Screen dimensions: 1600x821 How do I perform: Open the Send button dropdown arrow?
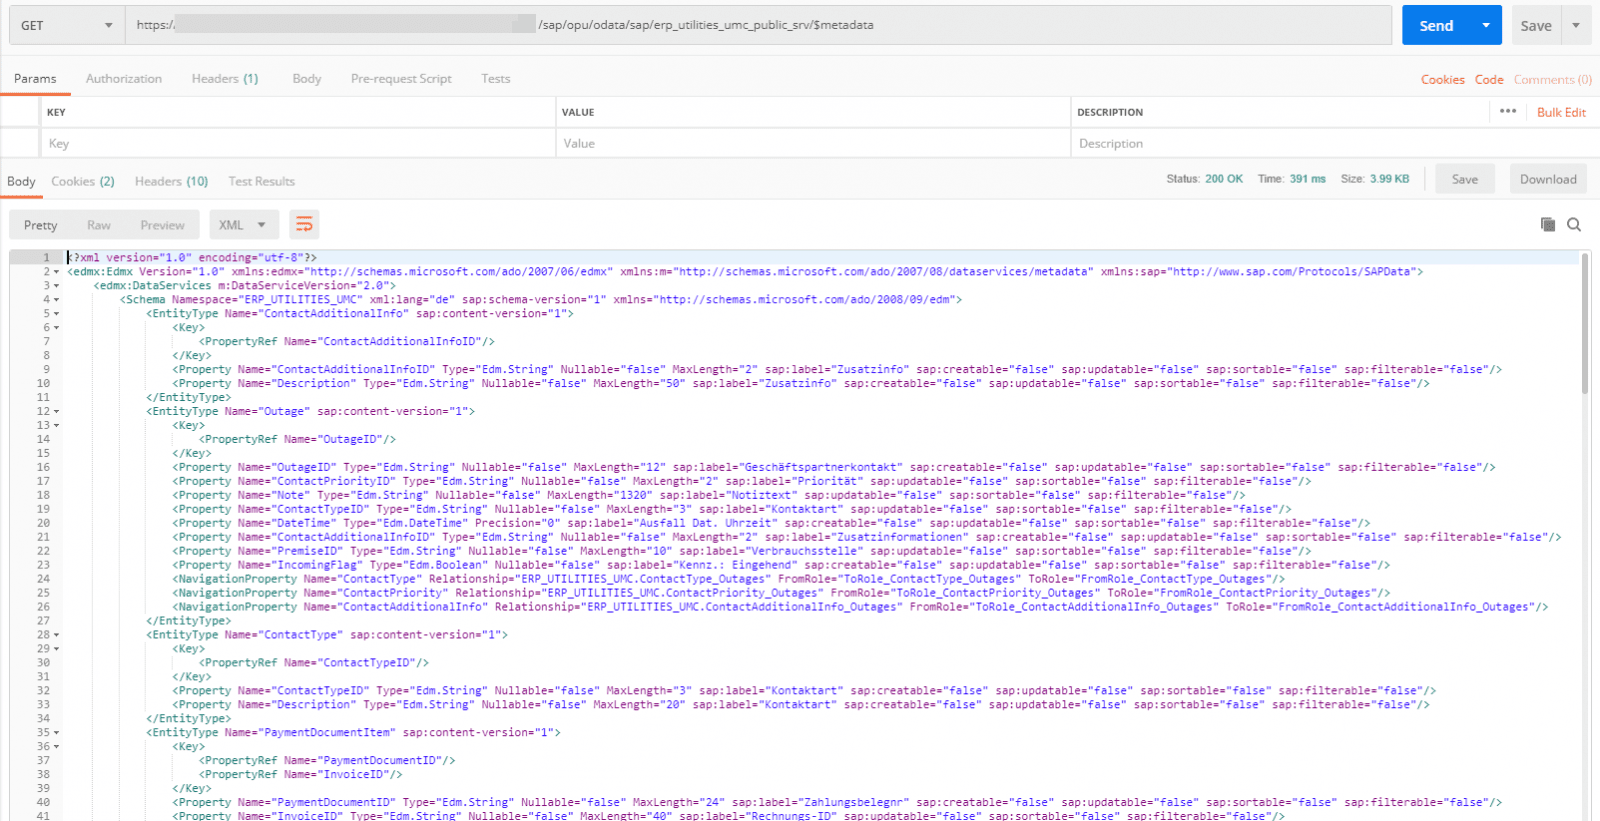1486,25
